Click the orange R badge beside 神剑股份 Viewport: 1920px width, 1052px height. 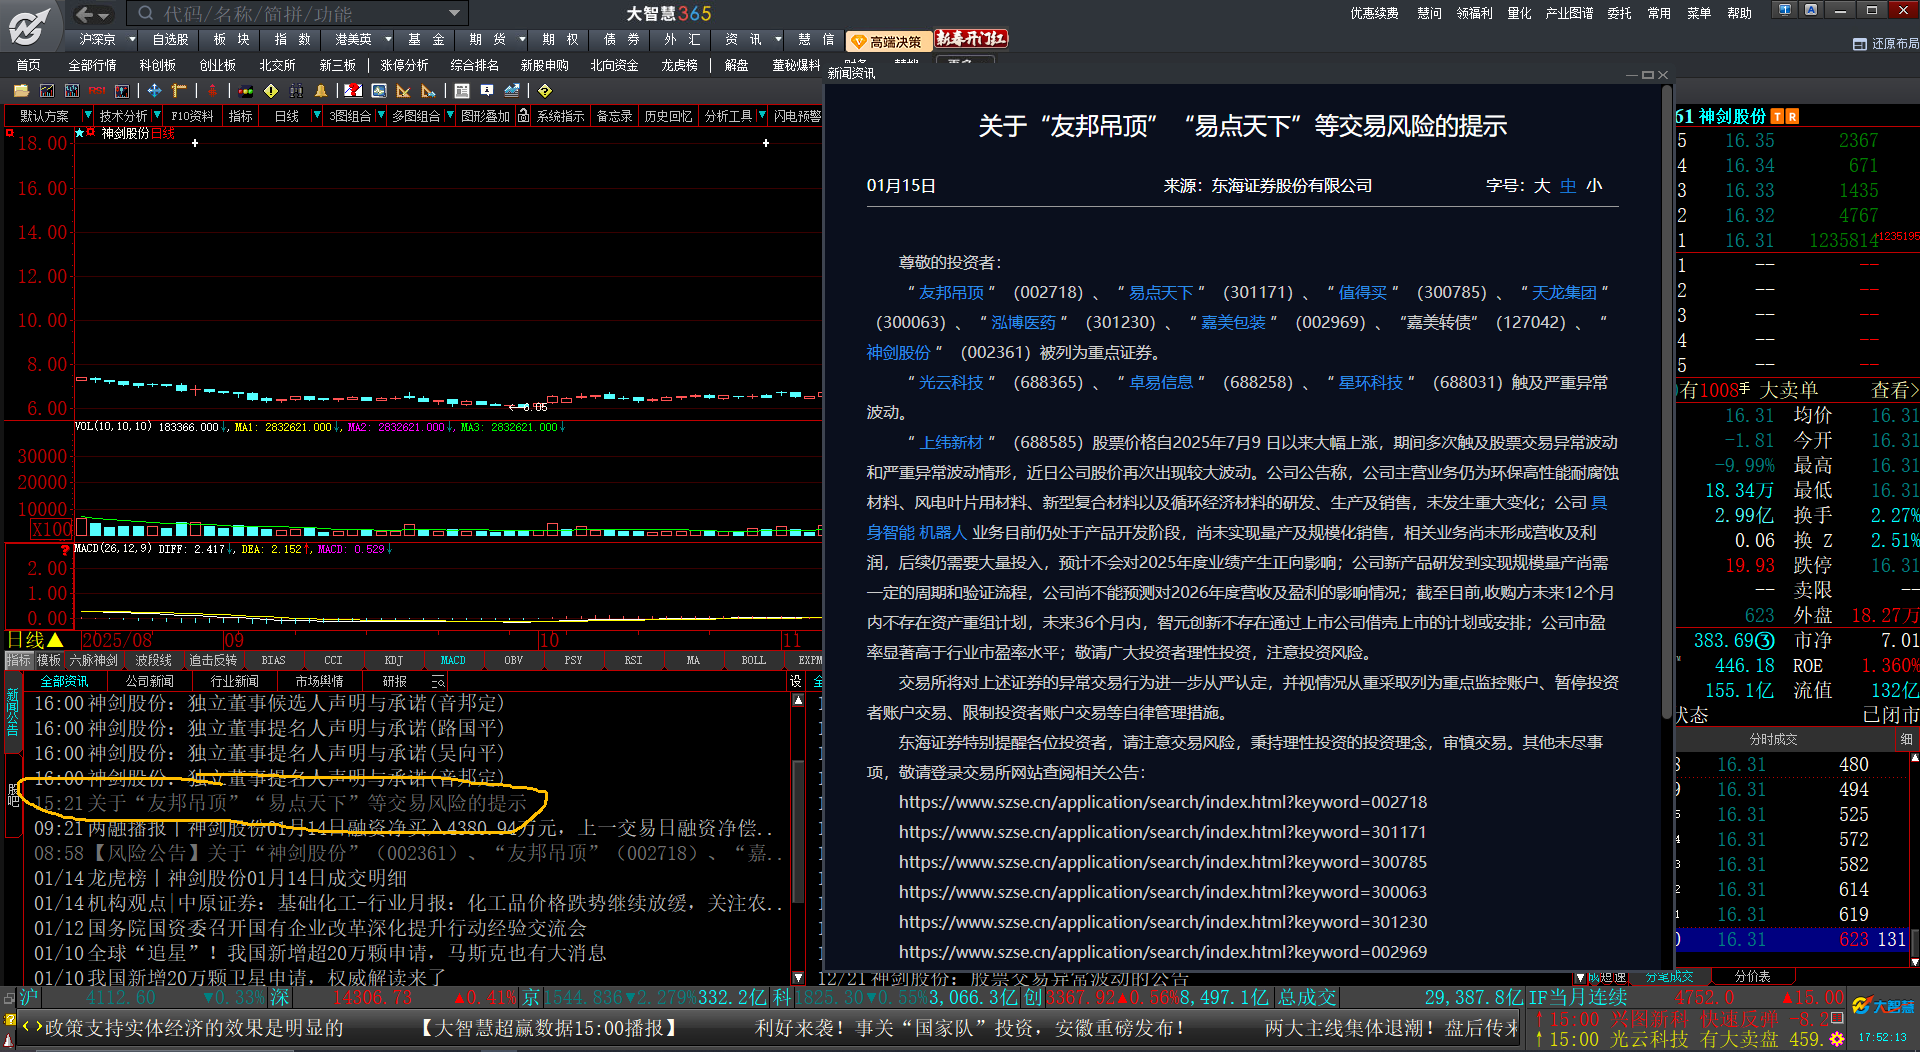(1792, 117)
